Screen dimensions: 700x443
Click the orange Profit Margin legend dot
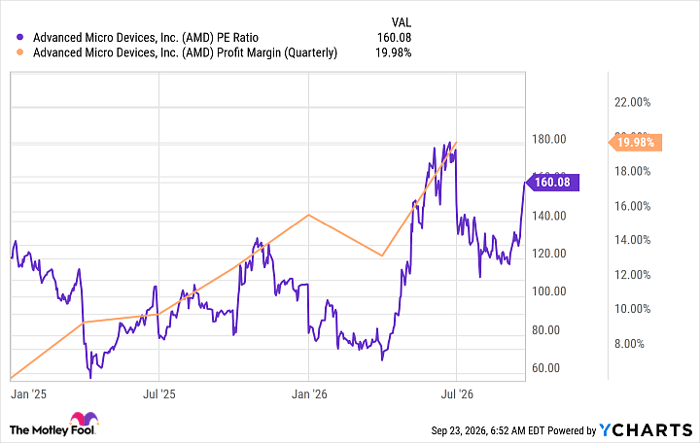point(20,52)
